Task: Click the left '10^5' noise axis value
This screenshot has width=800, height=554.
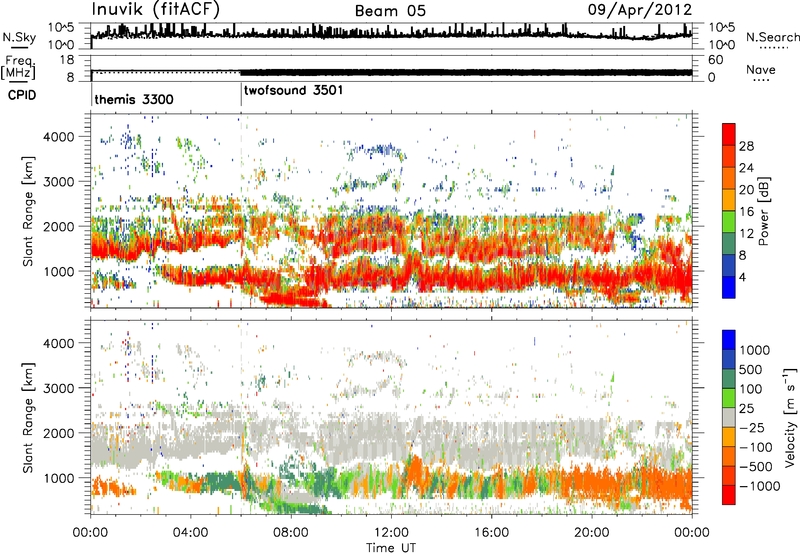Action: (61, 28)
